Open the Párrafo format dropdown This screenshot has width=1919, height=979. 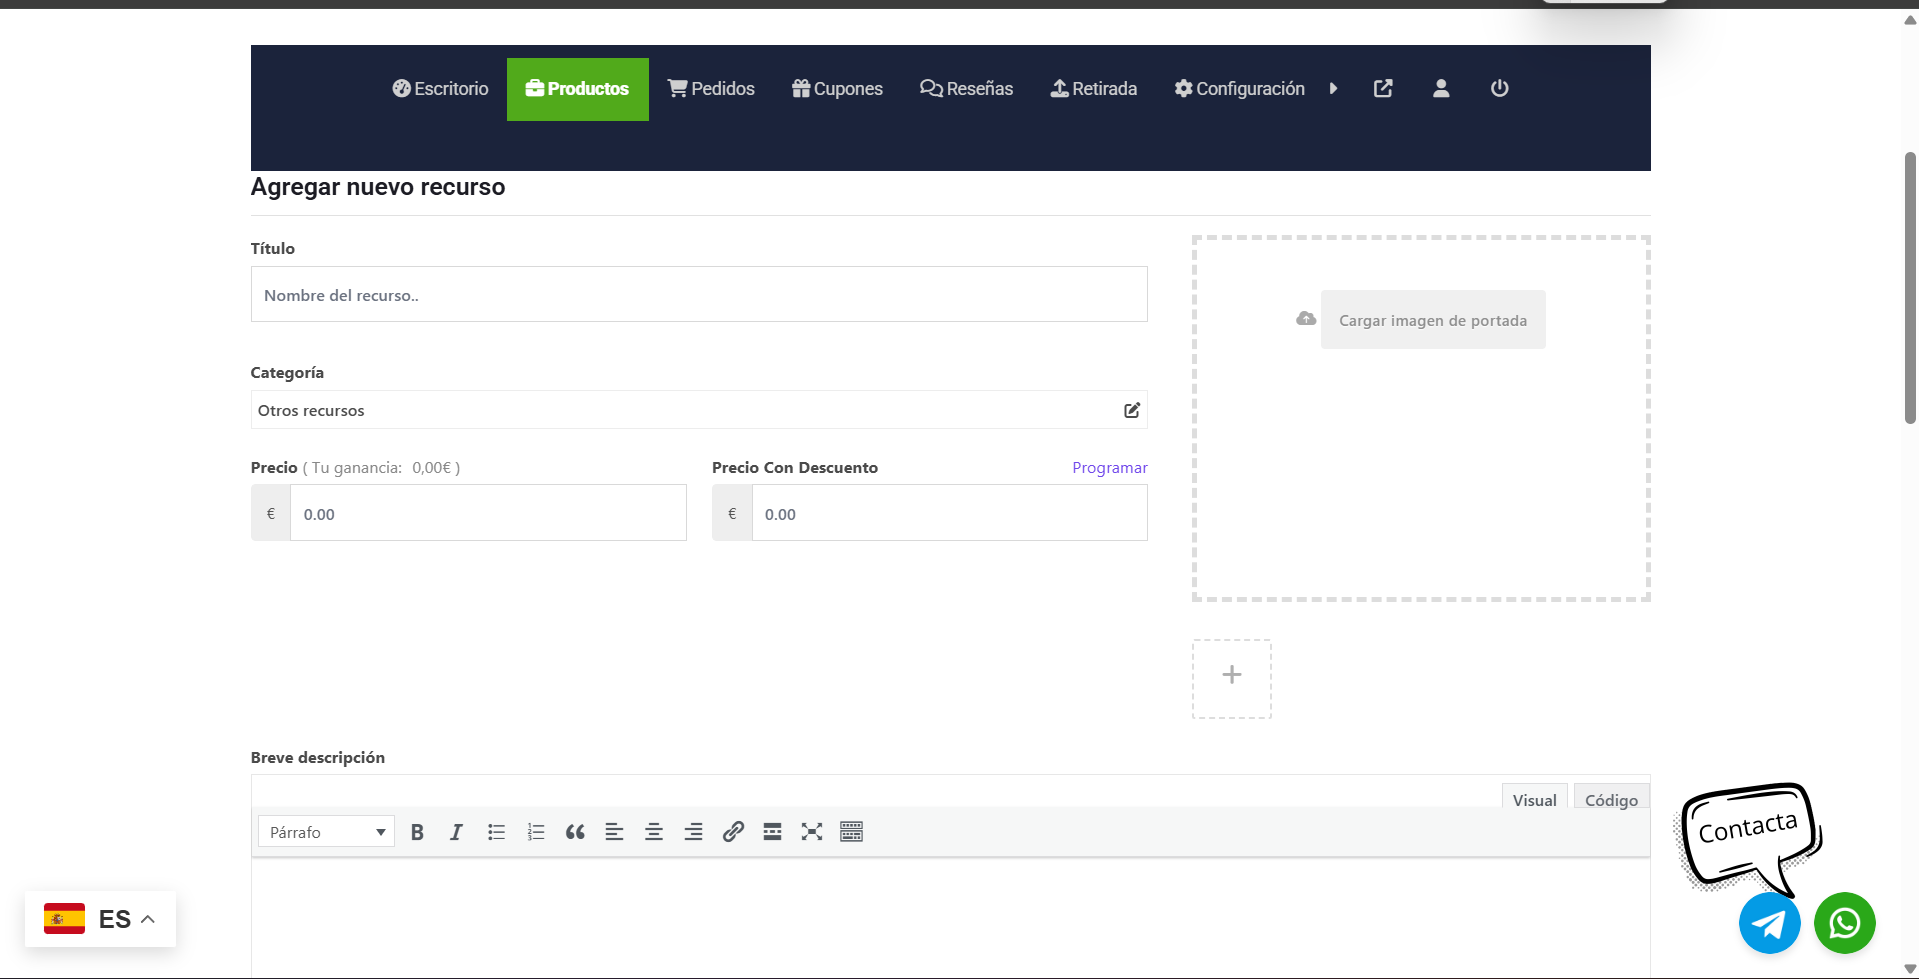coord(326,832)
